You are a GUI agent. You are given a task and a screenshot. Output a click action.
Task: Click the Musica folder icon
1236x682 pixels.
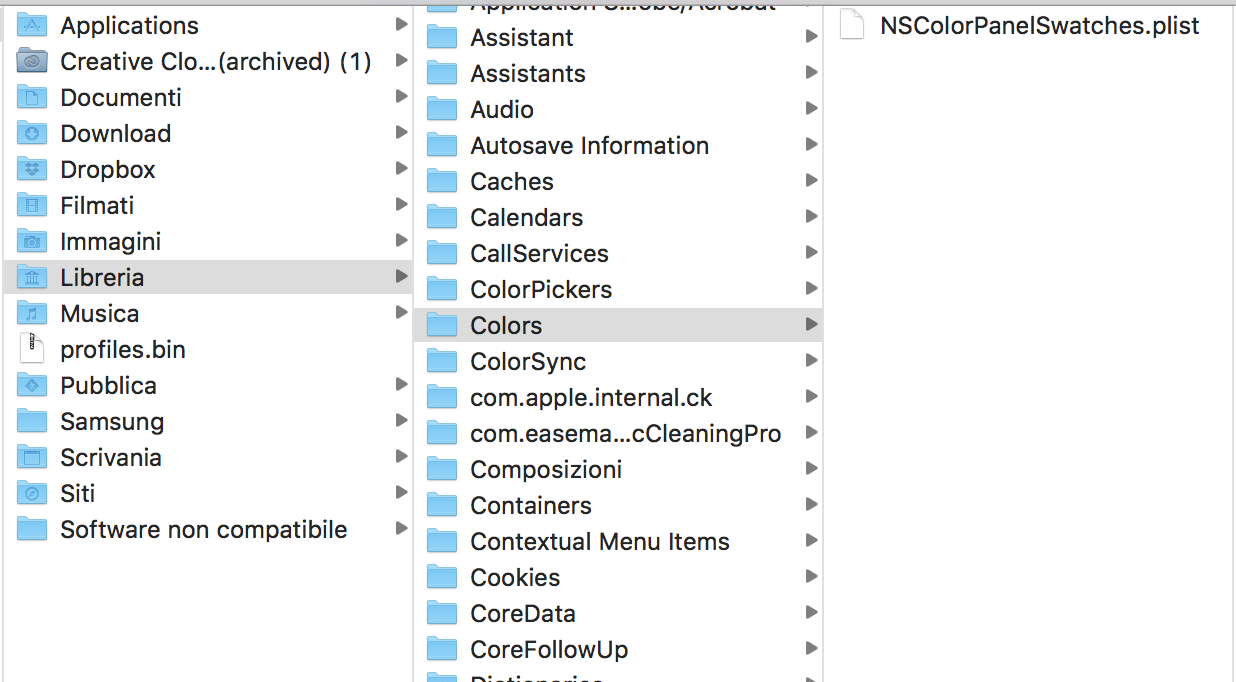click(x=33, y=314)
